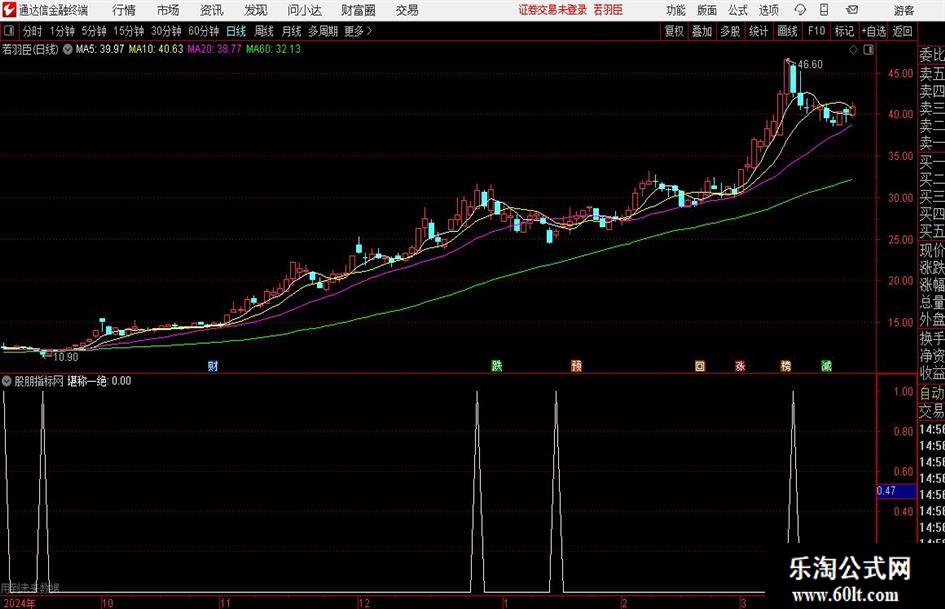Open the F10 company info button

coord(816,31)
